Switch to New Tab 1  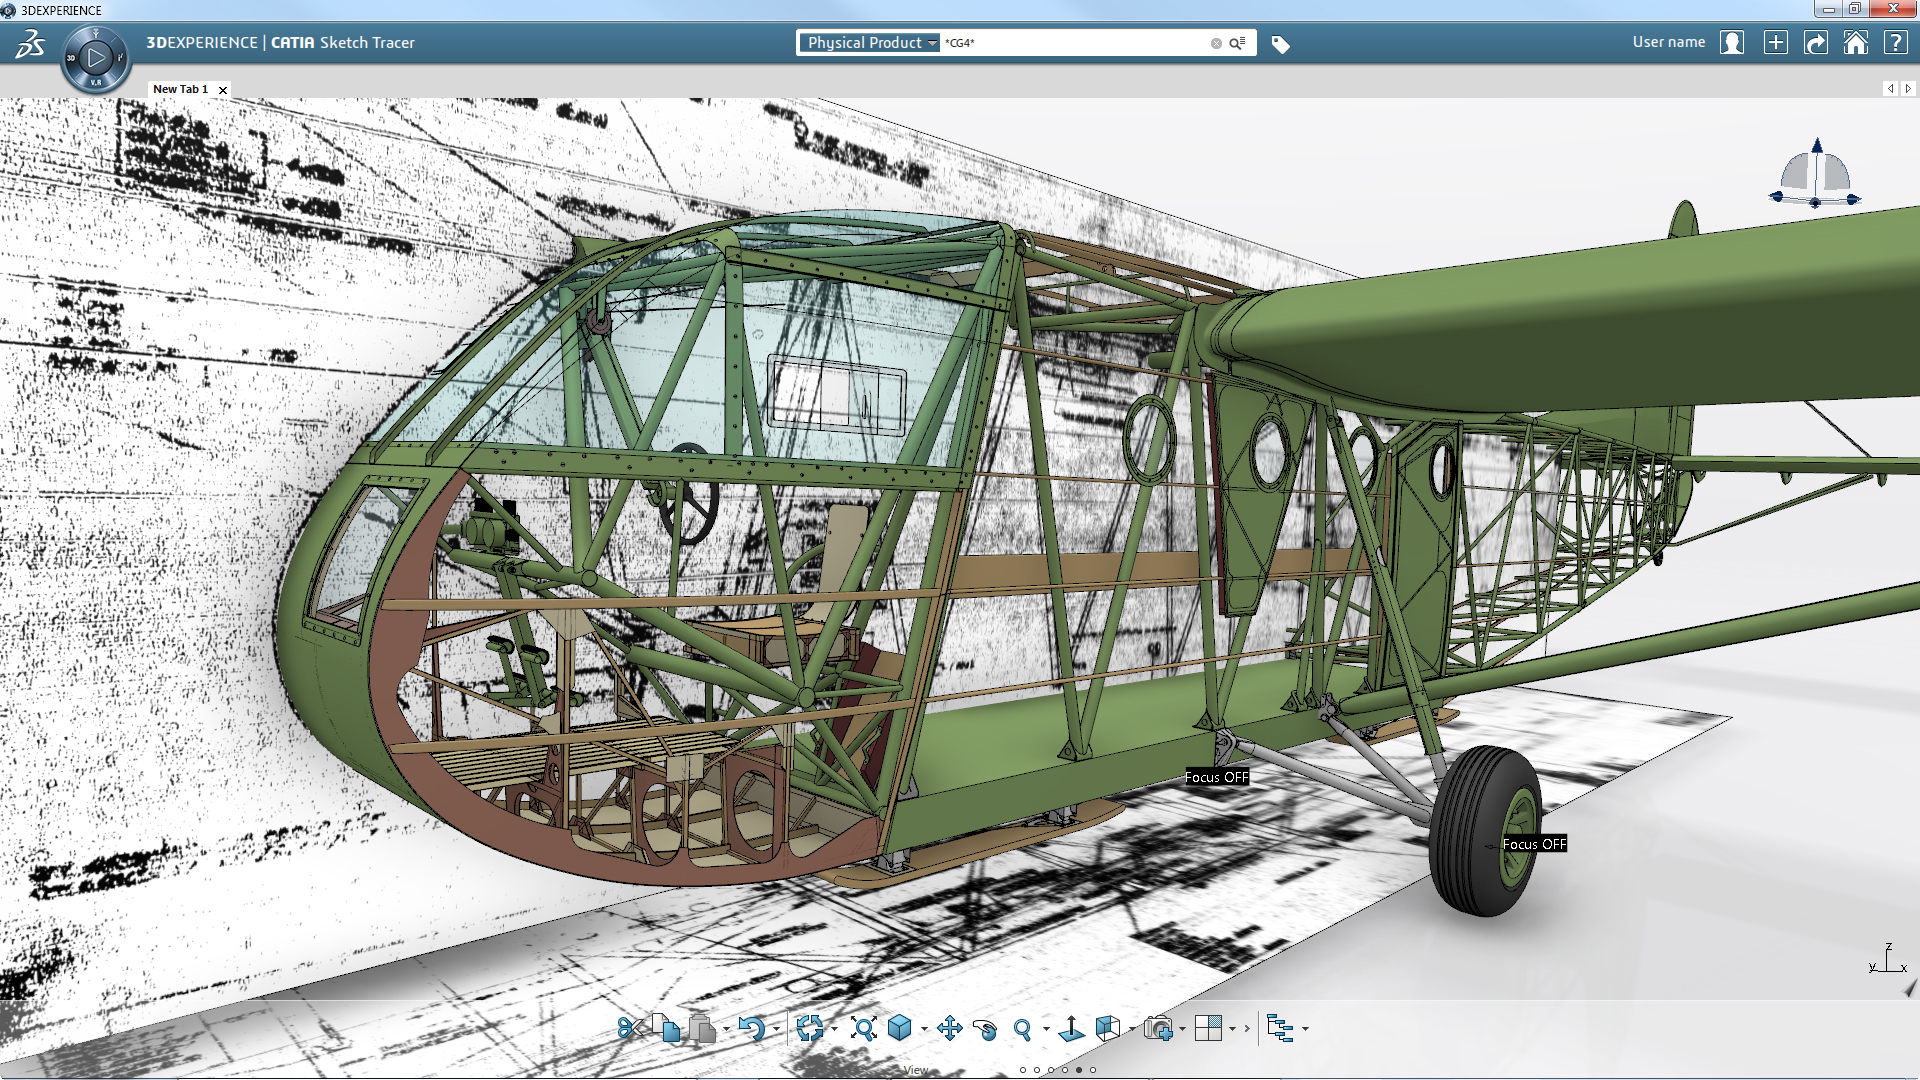[181, 89]
